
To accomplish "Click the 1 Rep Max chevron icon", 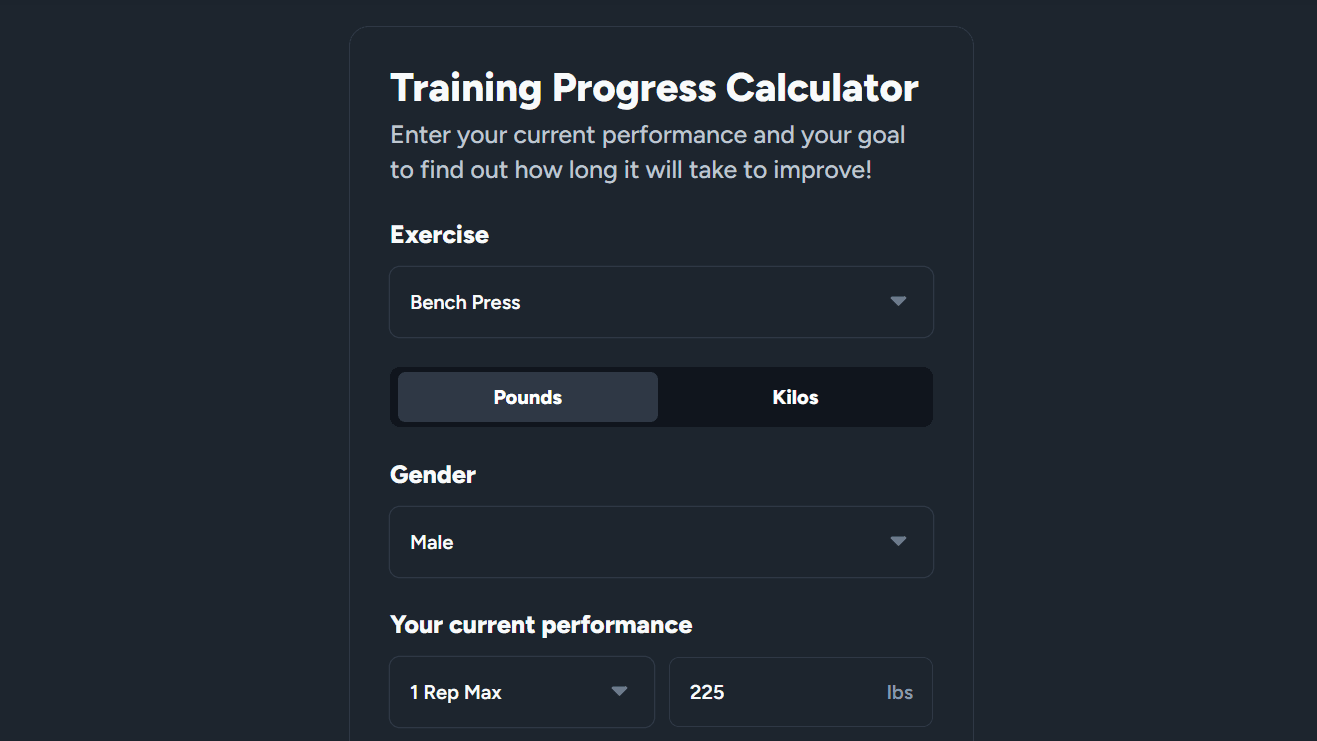I will click(620, 691).
